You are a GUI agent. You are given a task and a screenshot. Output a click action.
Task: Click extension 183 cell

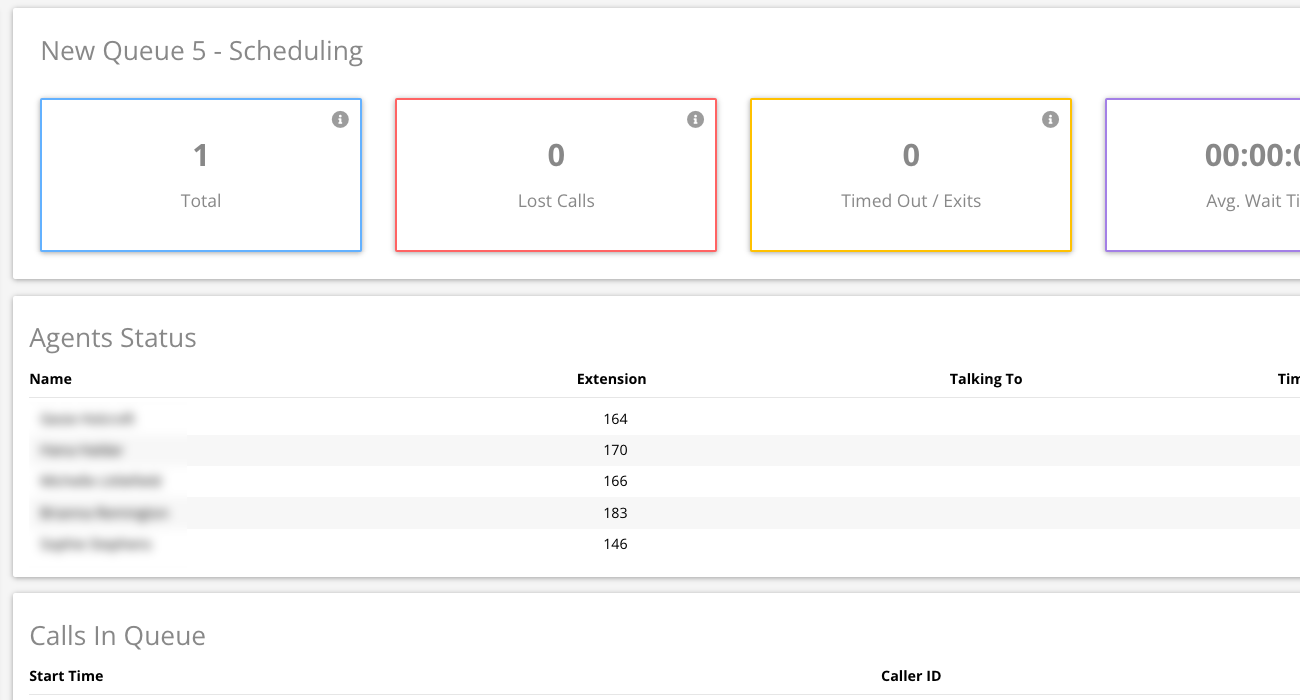(615, 513)
